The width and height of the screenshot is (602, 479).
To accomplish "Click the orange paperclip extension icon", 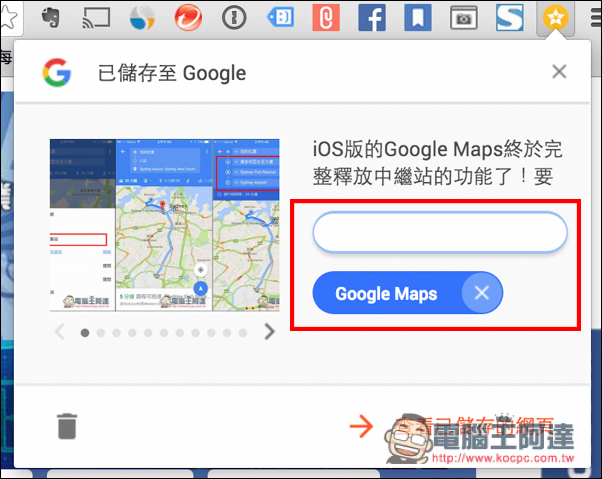I will (326, 18).
